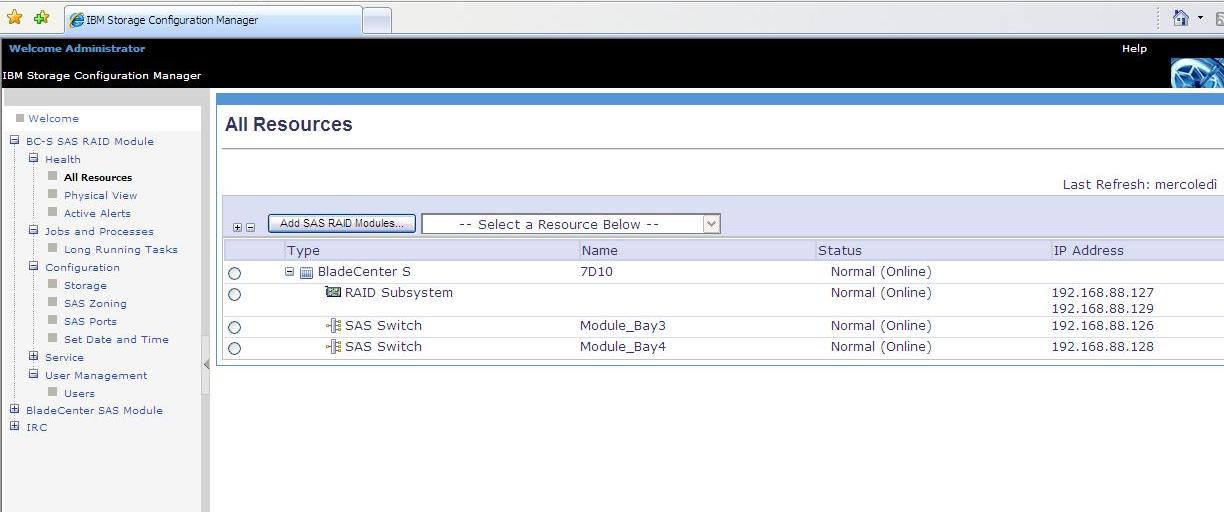
Task: Click the browser home icon
Action: tap(1181, 18)
